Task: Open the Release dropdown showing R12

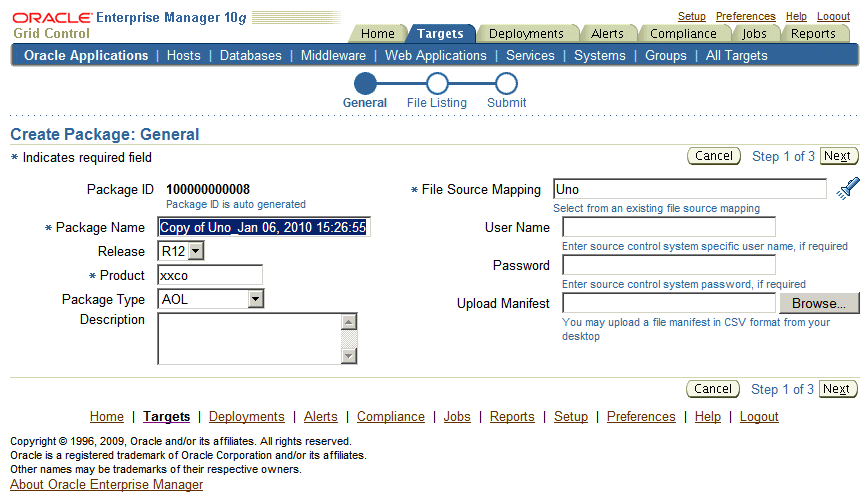Action: pos(181,251)
